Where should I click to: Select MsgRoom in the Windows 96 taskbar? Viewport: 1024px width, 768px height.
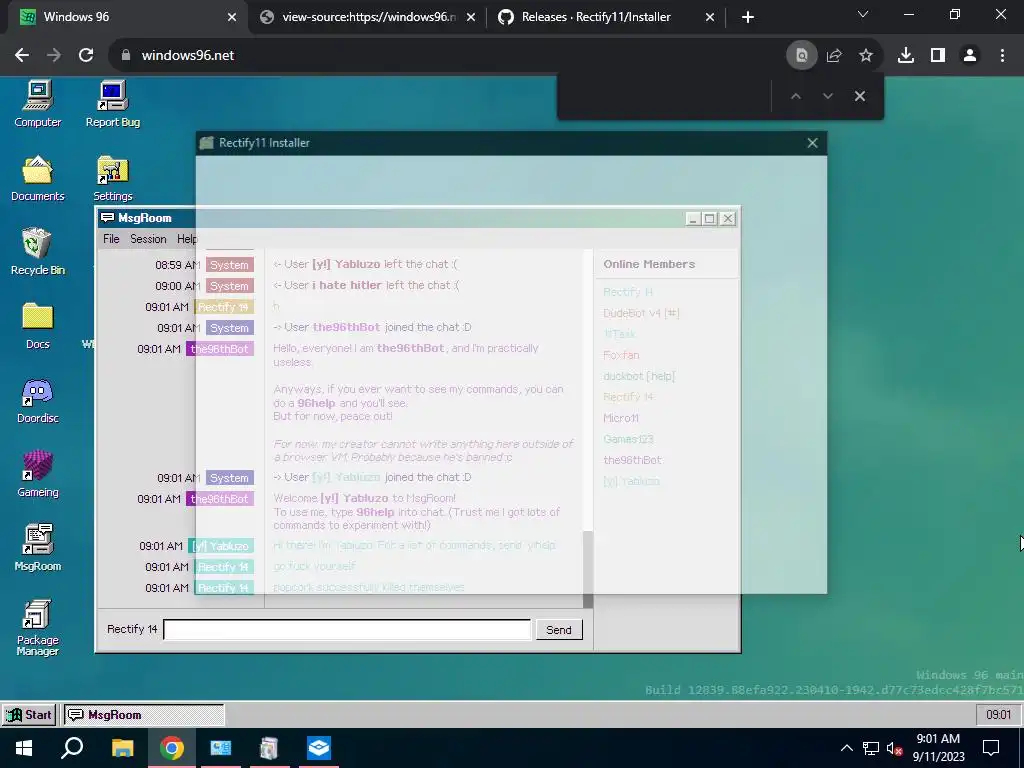(x=144, y=715)
